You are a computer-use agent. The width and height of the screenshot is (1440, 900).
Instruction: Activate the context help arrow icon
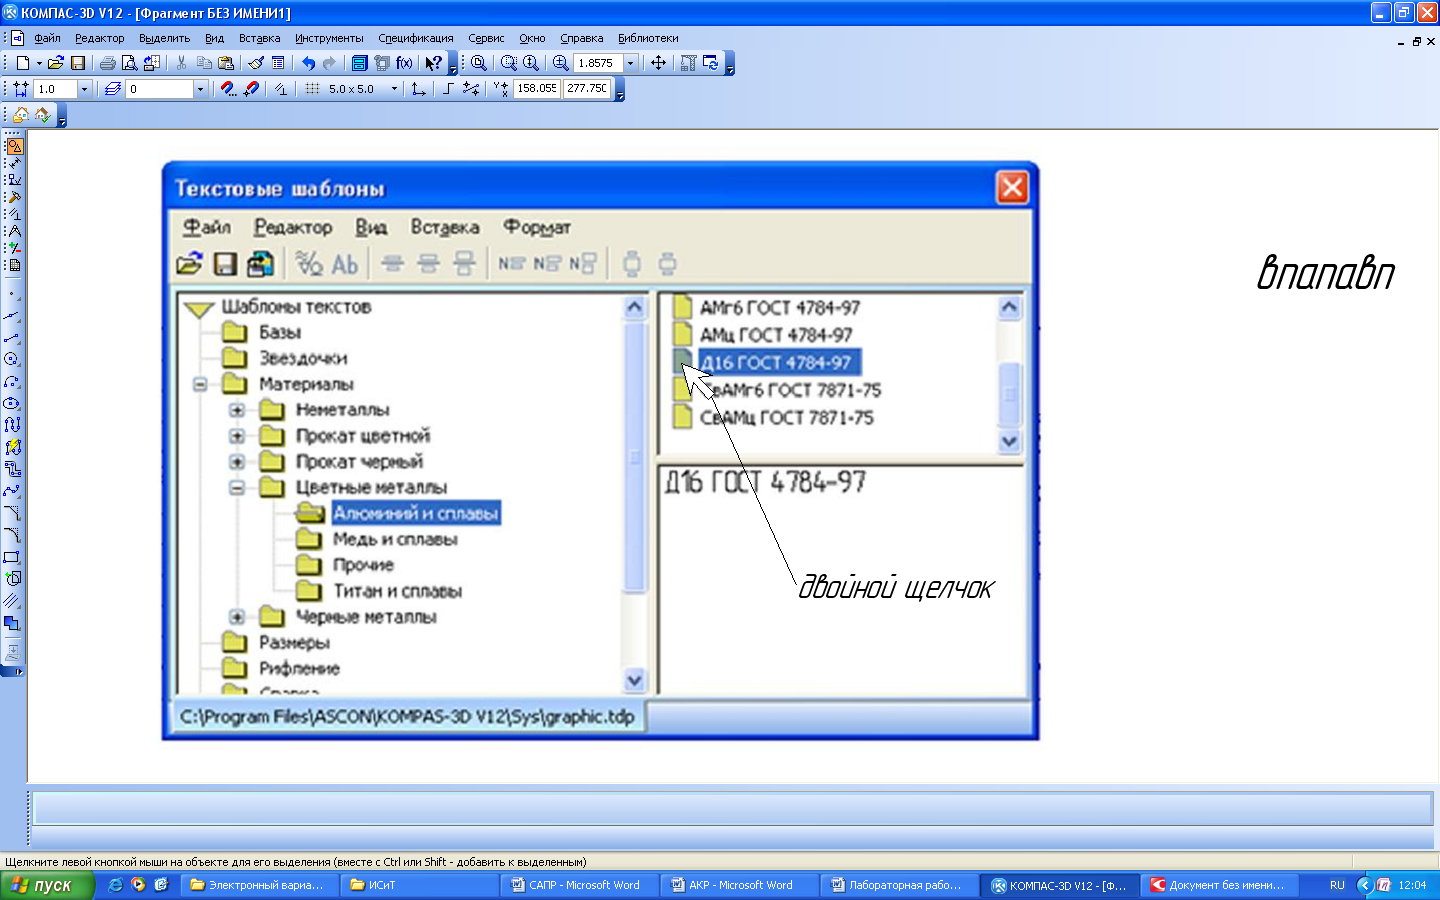pos(433,62)
